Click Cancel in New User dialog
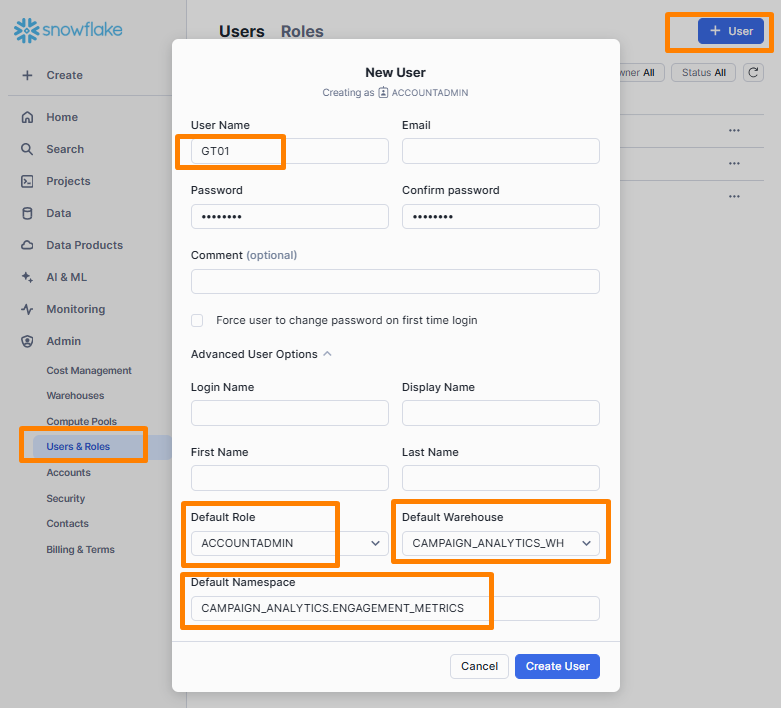Screen dimensions: 781x708 pyautogui.click(x=479, y=667)
